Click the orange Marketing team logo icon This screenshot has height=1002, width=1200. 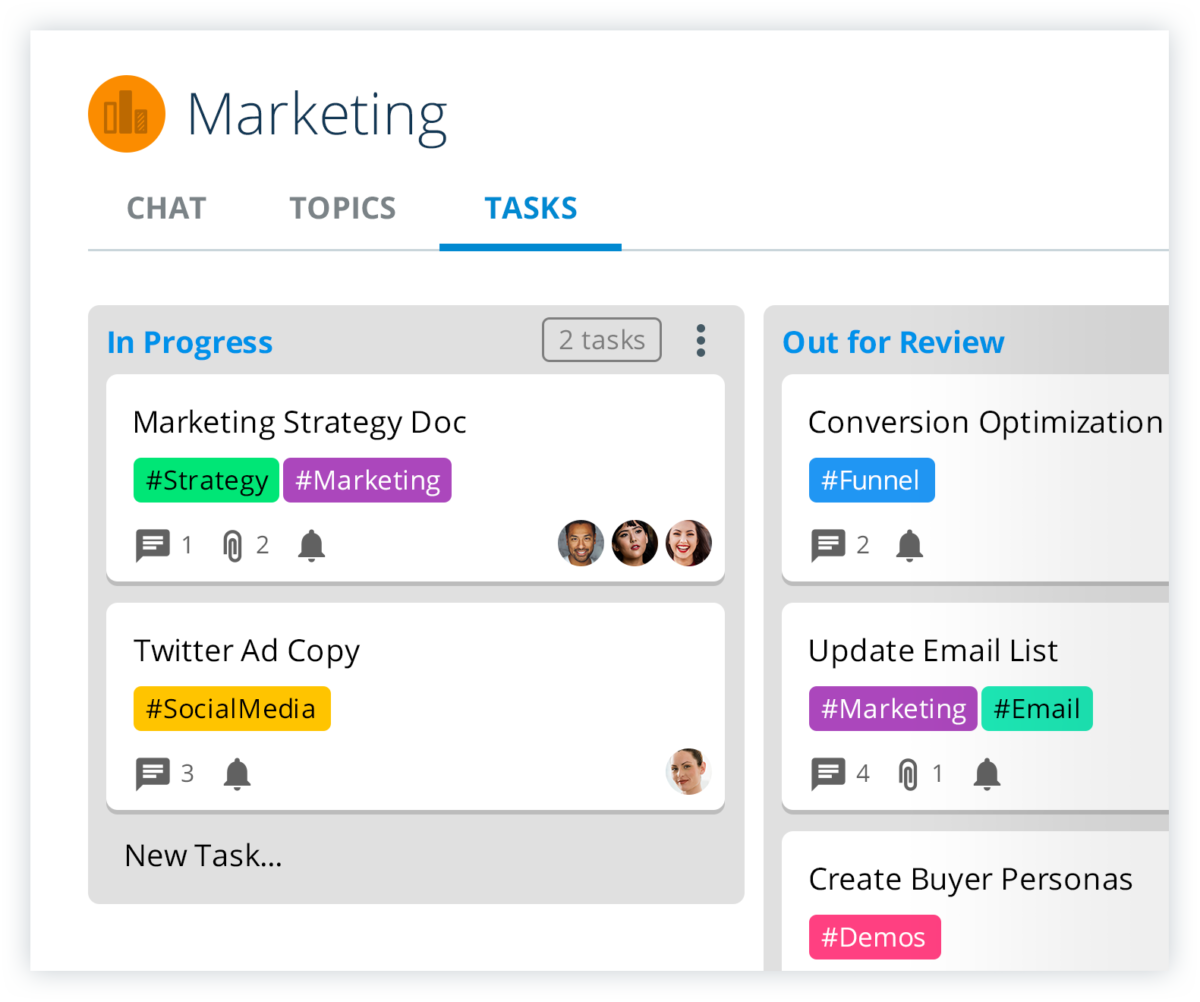tap(126, 114)
